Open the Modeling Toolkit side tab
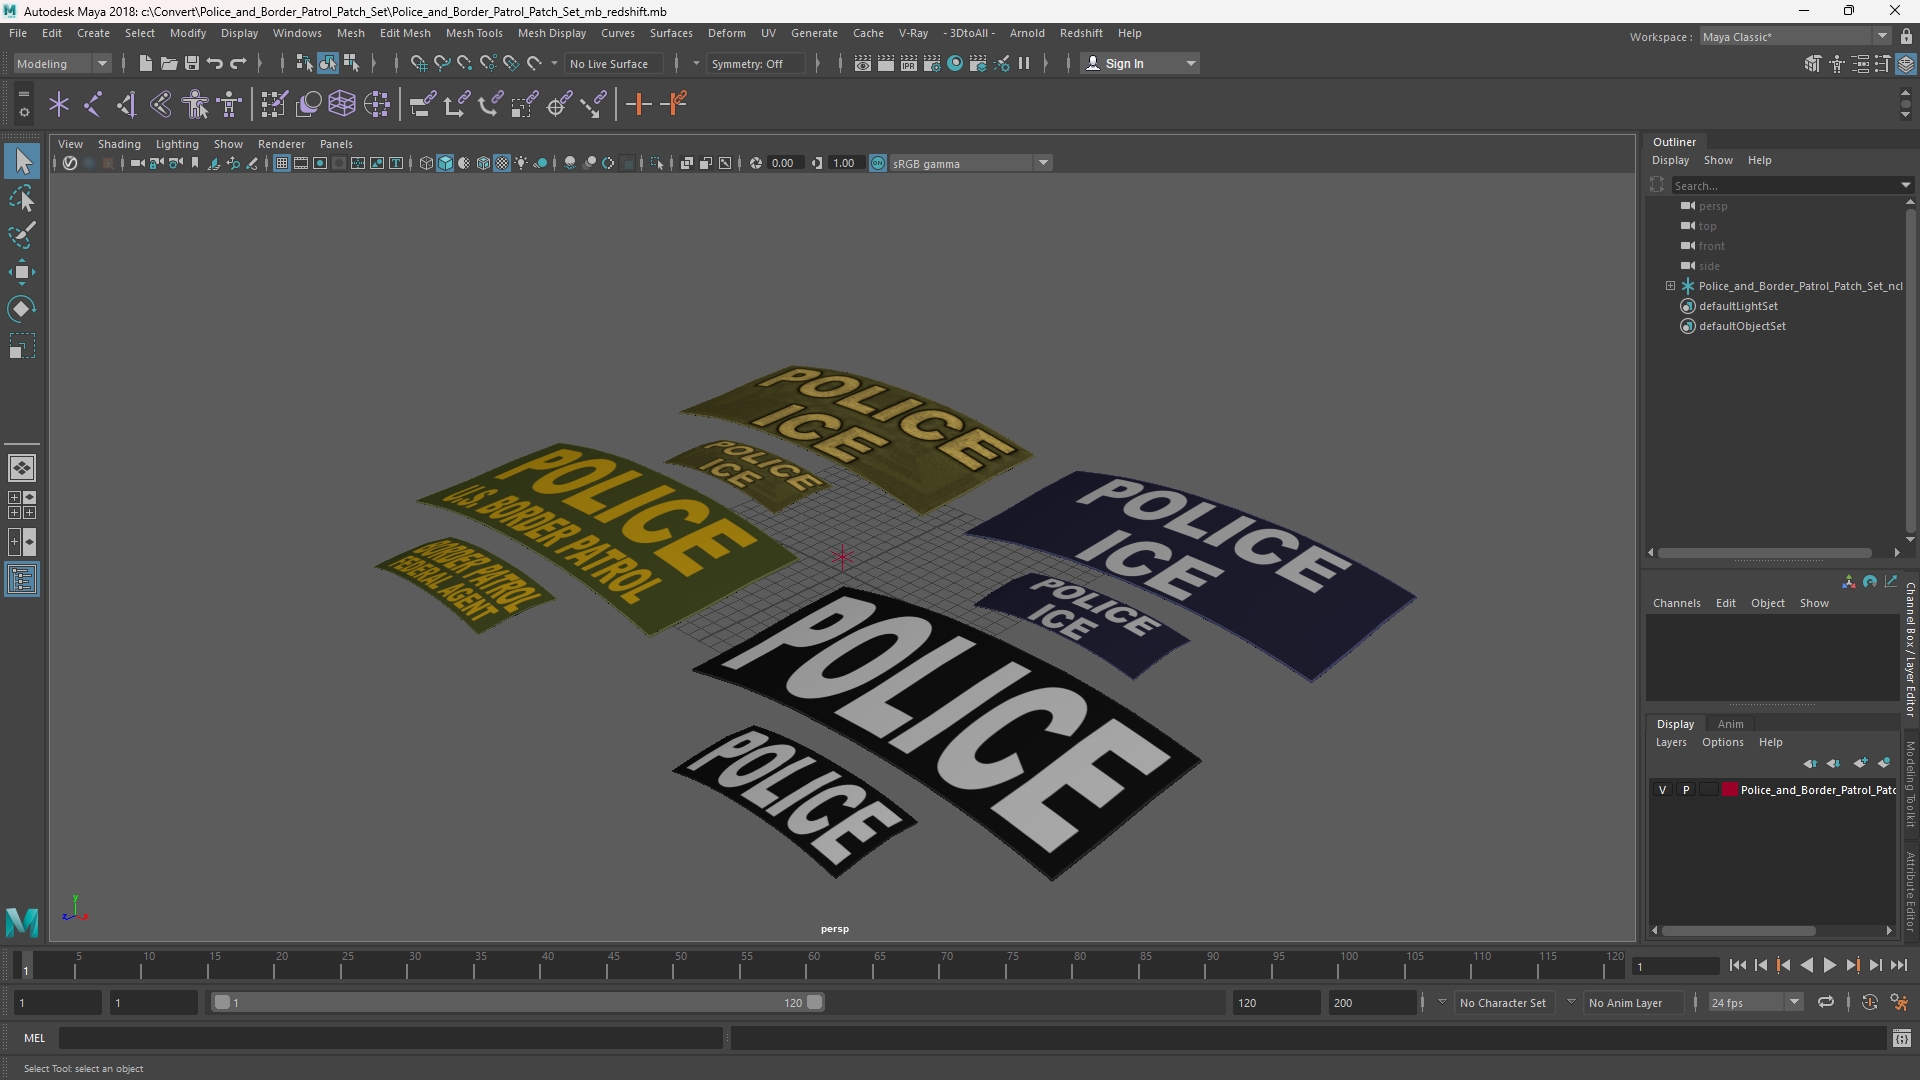 tap(1910, 784)
